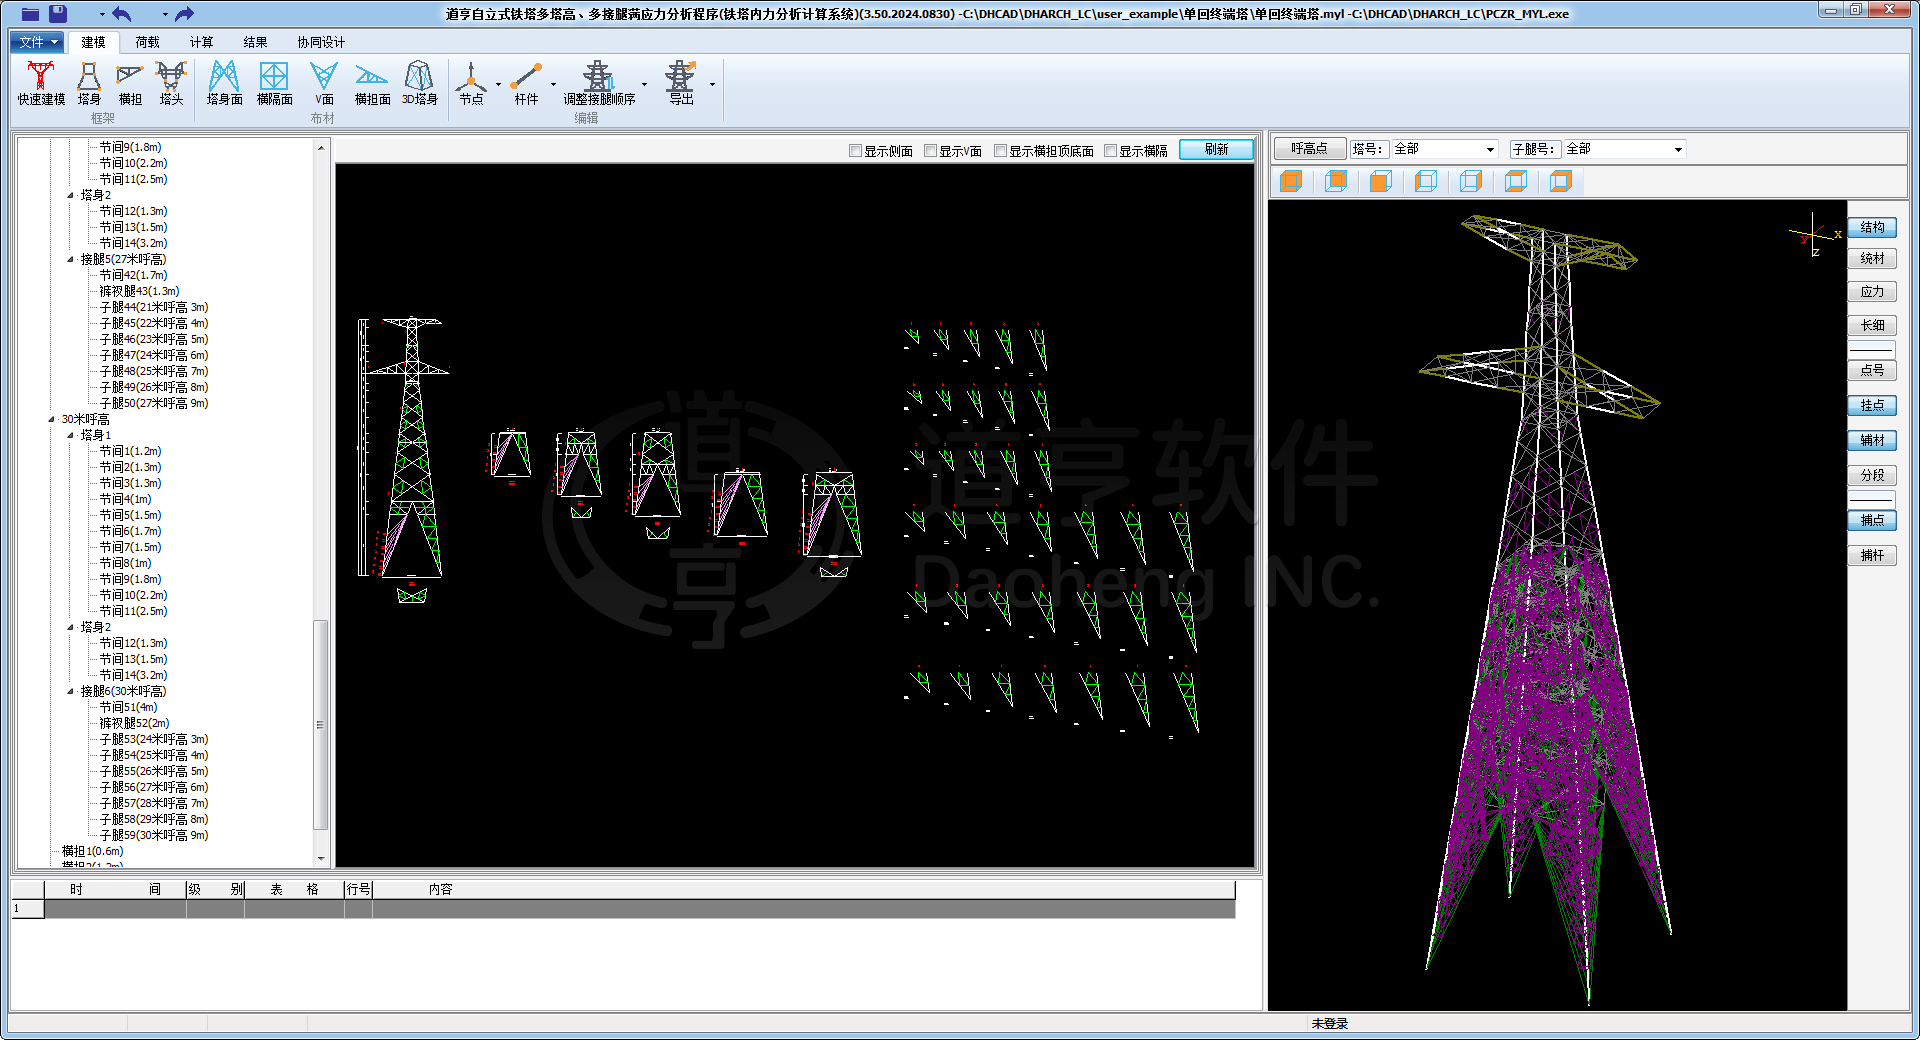1920x1040 pixels.
Task: Toggle the 捕杆 snap member button
Action: [x=1872, y=555]
